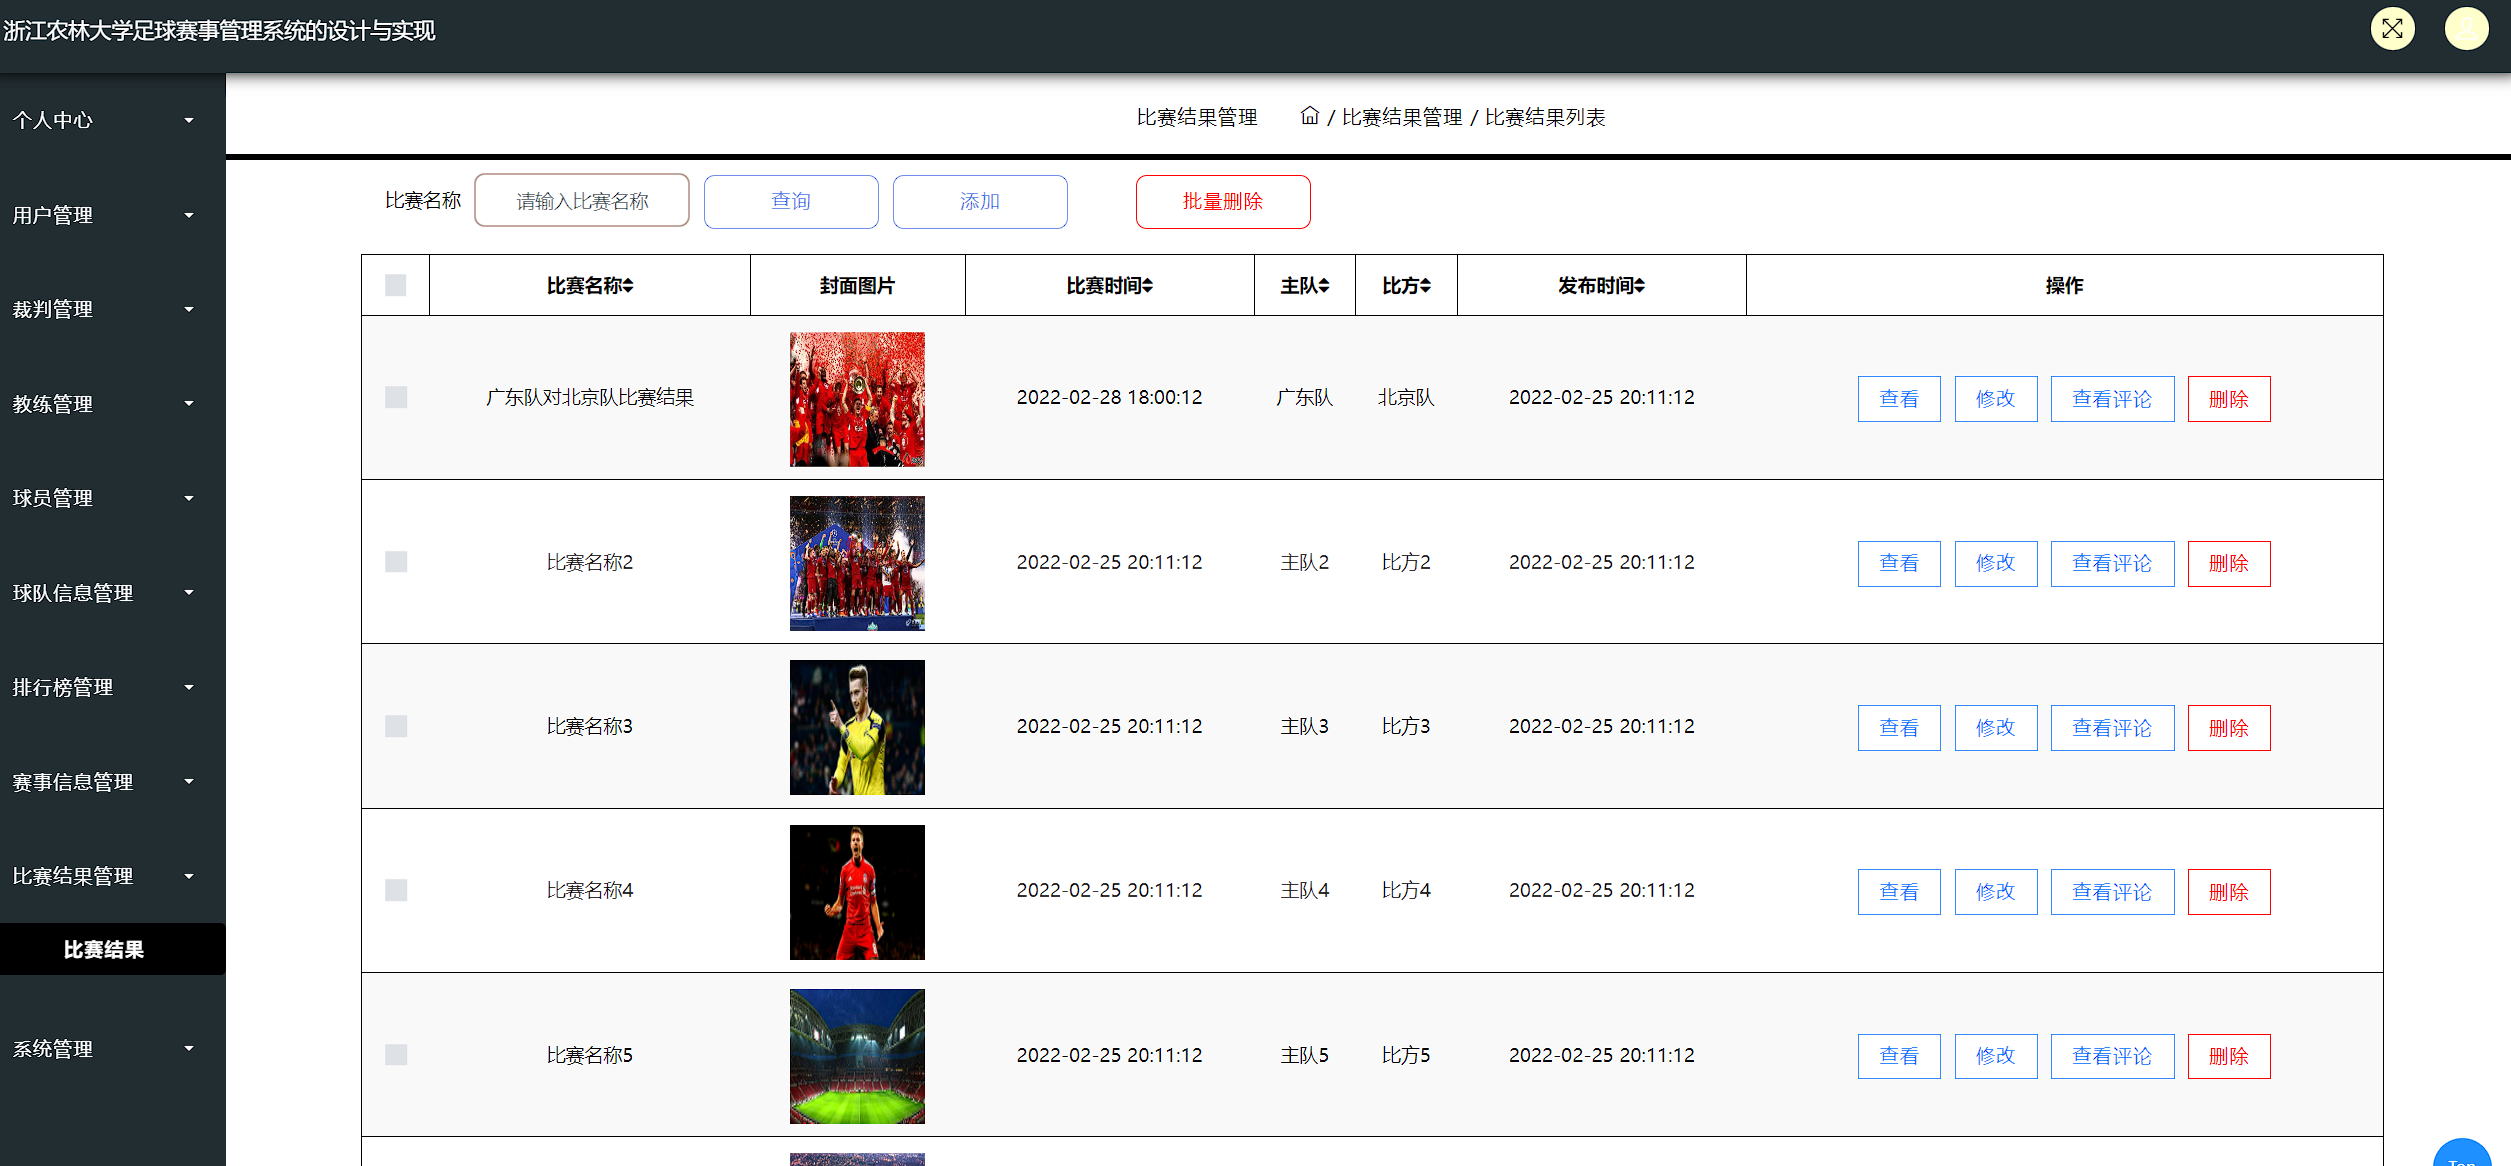The width and height of the screenshot is (2511, 1166).
Task: Click 修改 in 比赛名称2 row
Action: coord(1995,563)
